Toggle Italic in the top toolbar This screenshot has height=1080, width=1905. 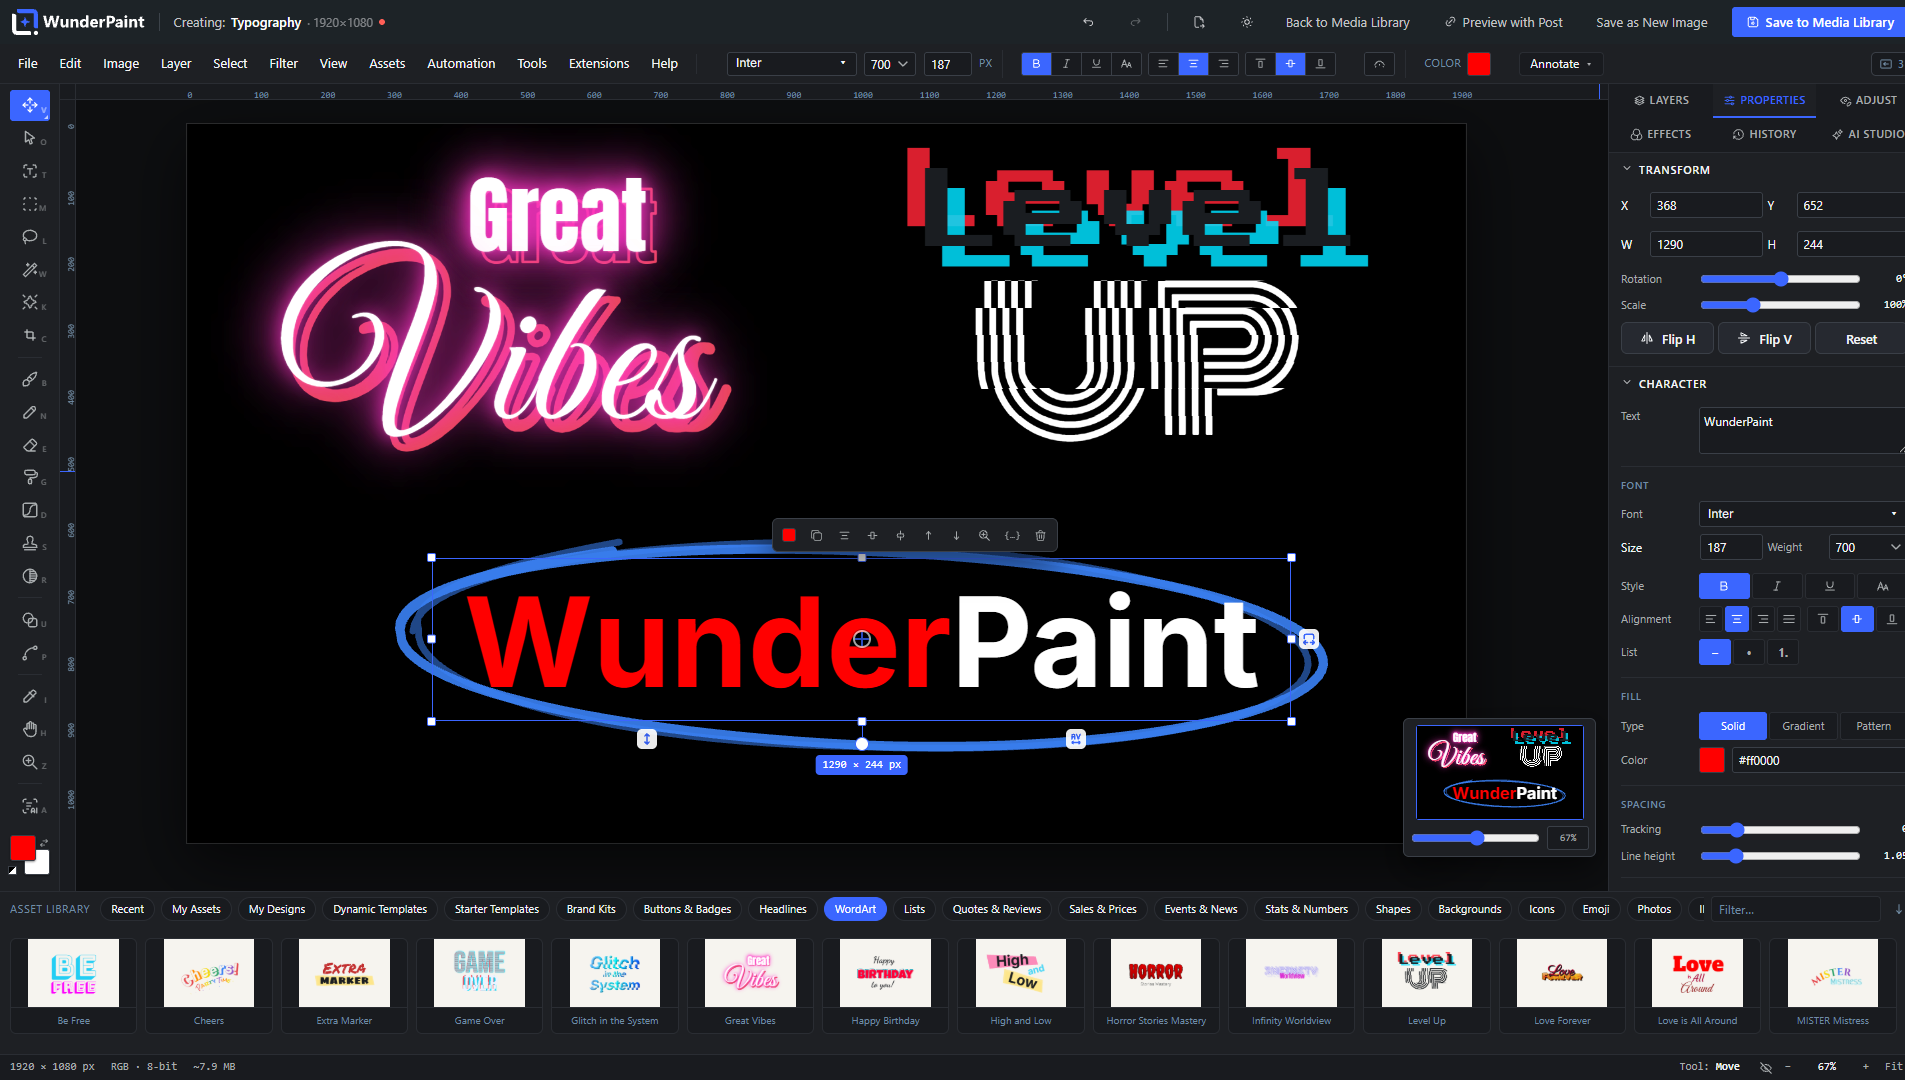pyautogui.click(x=1066, y=64)
